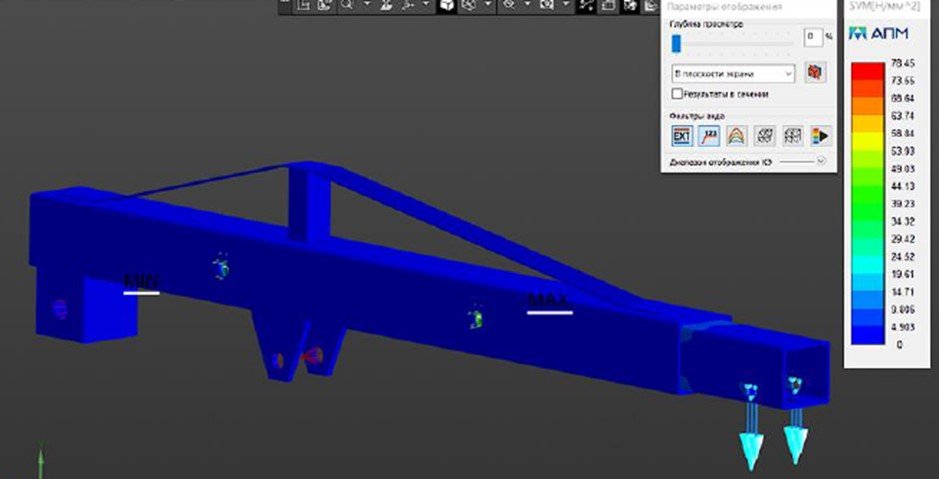The image size is (939, 479).
Task: Click the red section plane icon button
Action: coord(817,73)
